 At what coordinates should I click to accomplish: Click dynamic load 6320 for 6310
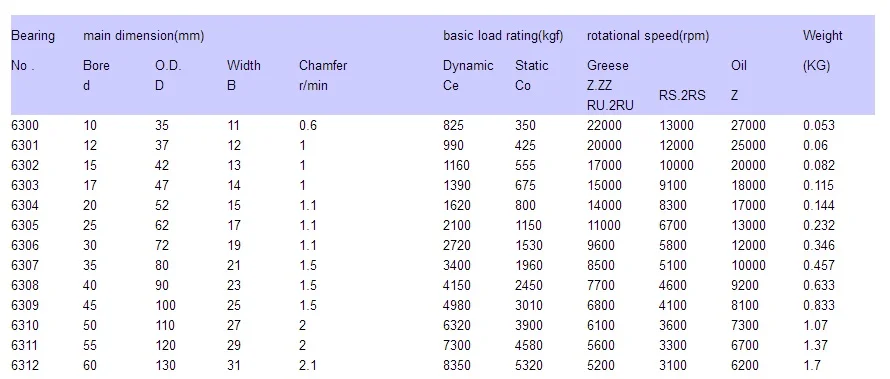456,325
